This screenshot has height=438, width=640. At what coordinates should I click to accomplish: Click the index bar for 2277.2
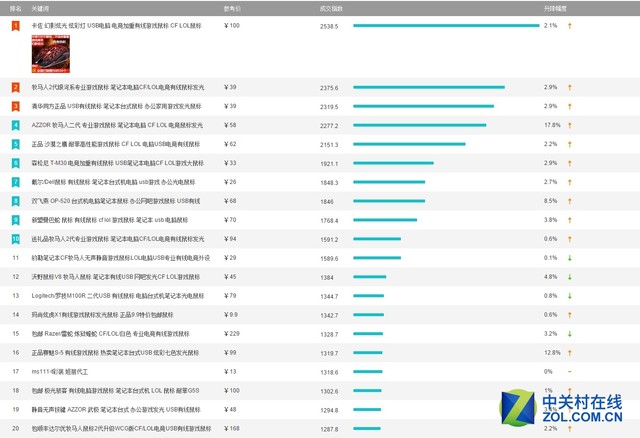[420, 125]
